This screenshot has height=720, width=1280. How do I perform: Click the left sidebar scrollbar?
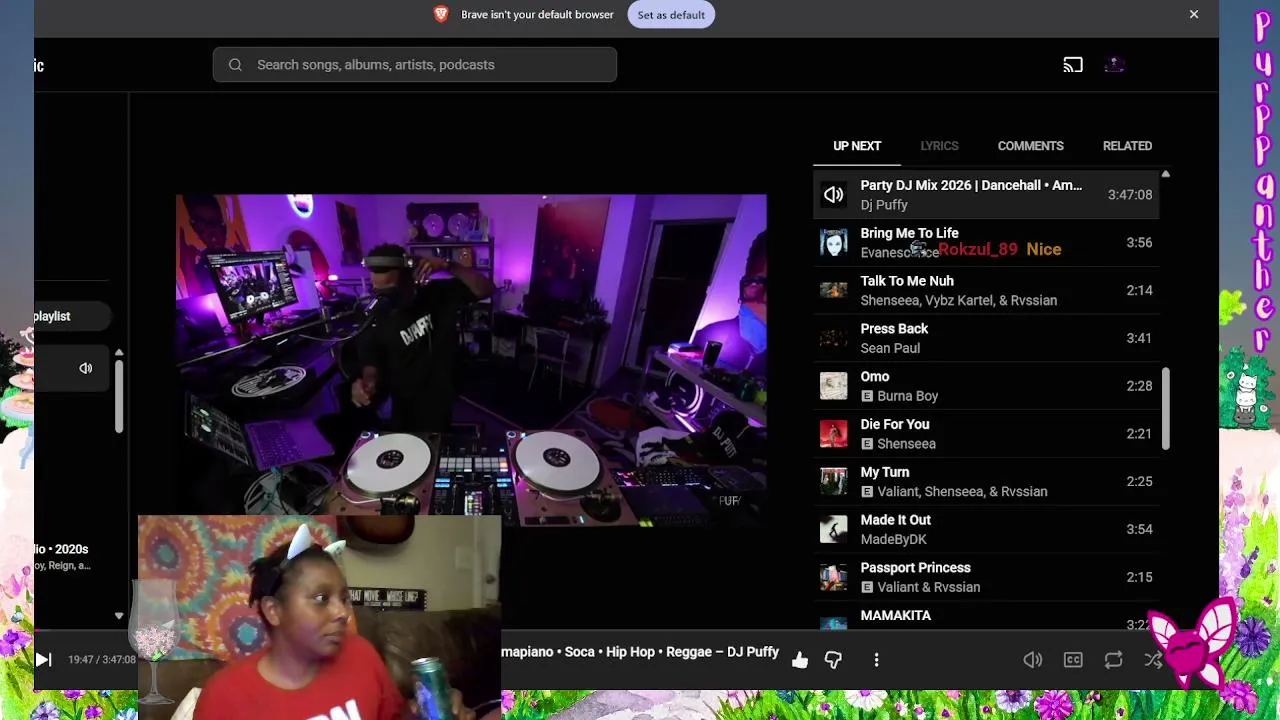pos(119,397)
